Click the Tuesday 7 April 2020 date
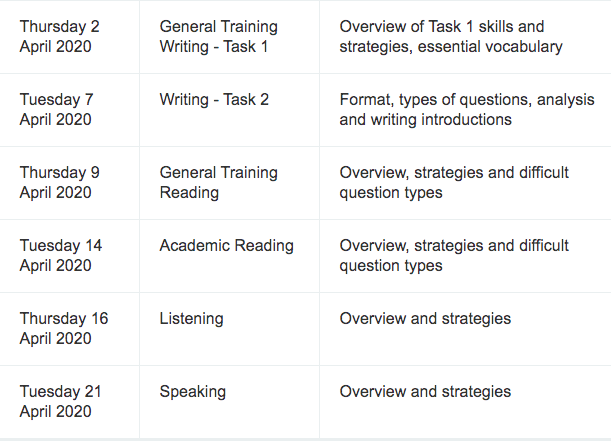Viewport: 611px width, 441px height. point(57,109)
